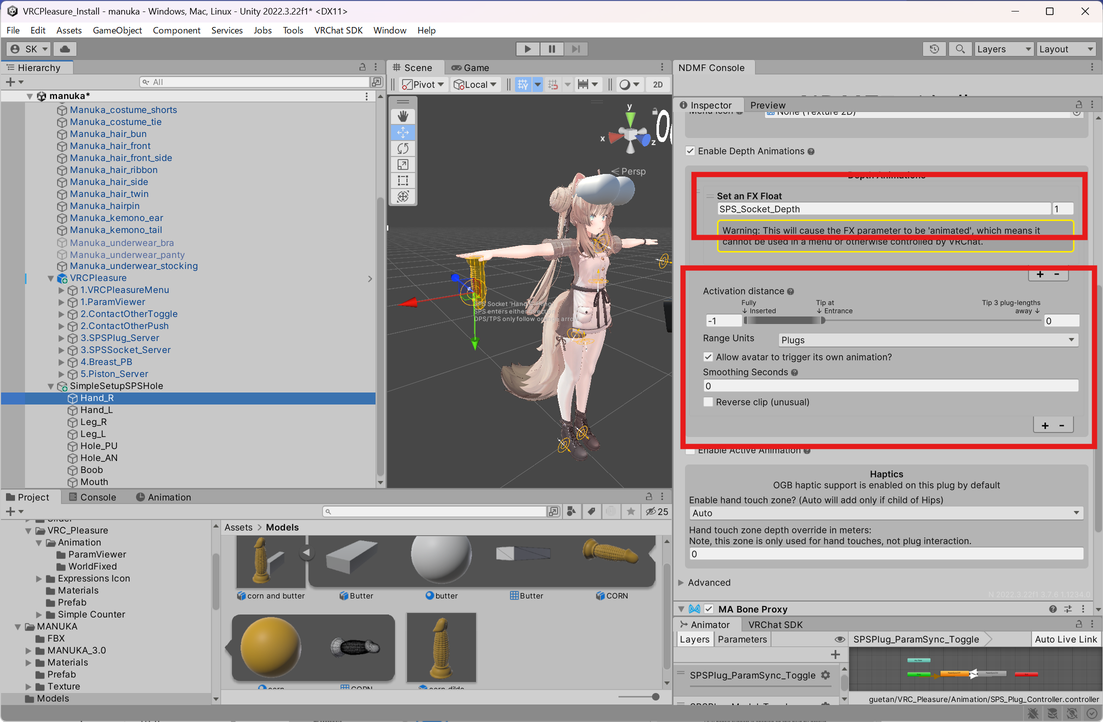
Task: Click the scene orientation gizmo
Action: click(x=631, y=134)
